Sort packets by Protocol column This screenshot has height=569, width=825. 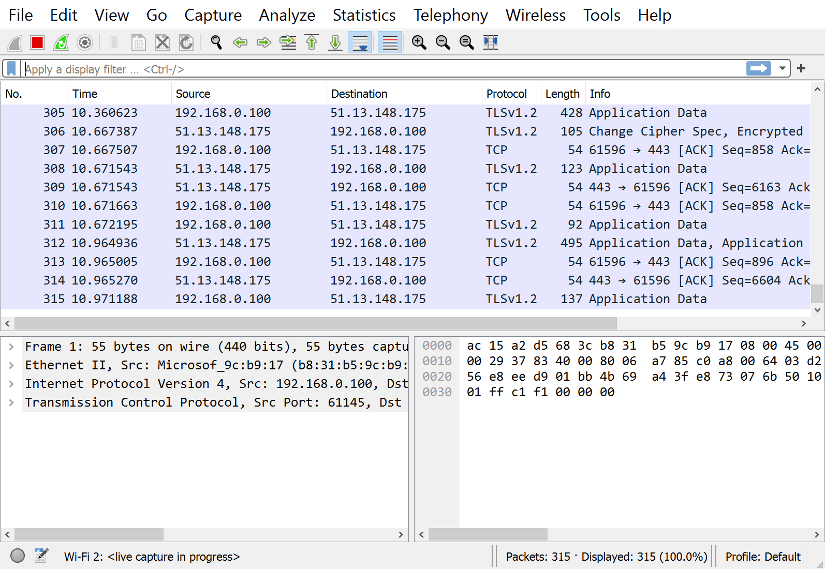click(512, 94)
